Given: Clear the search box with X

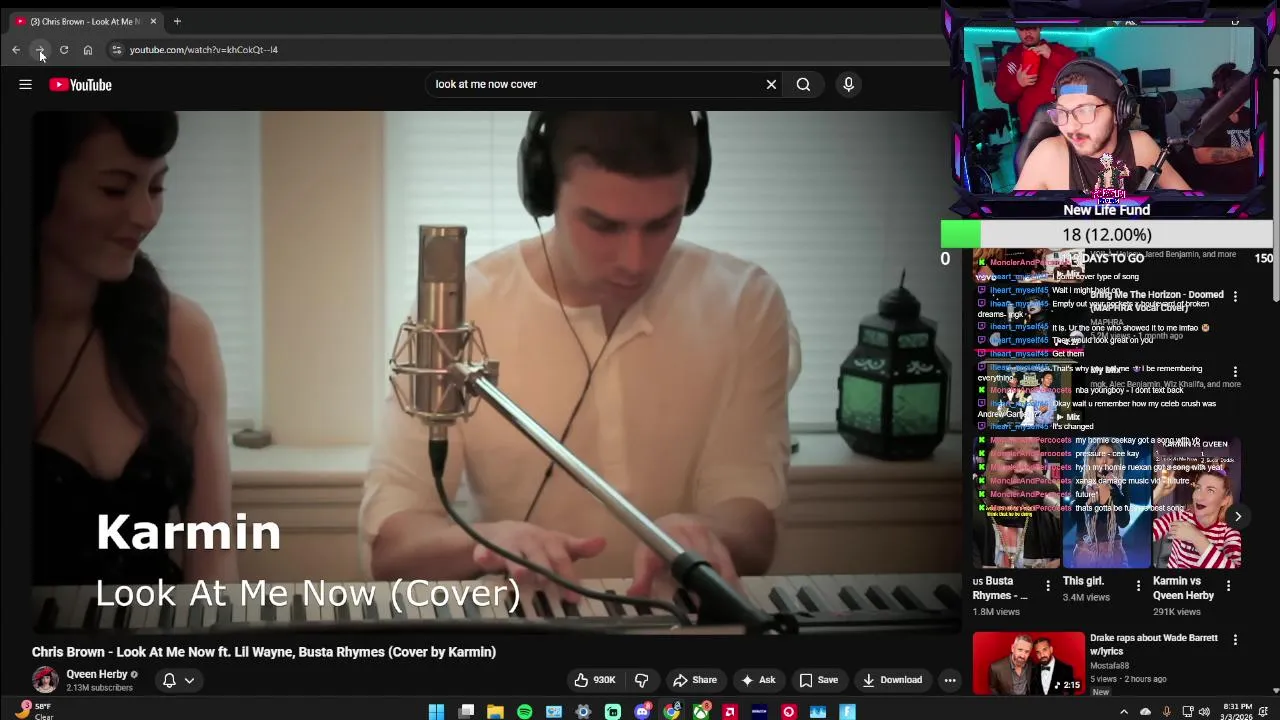Looking at the screenshot, I should click(x=771, y=84).
